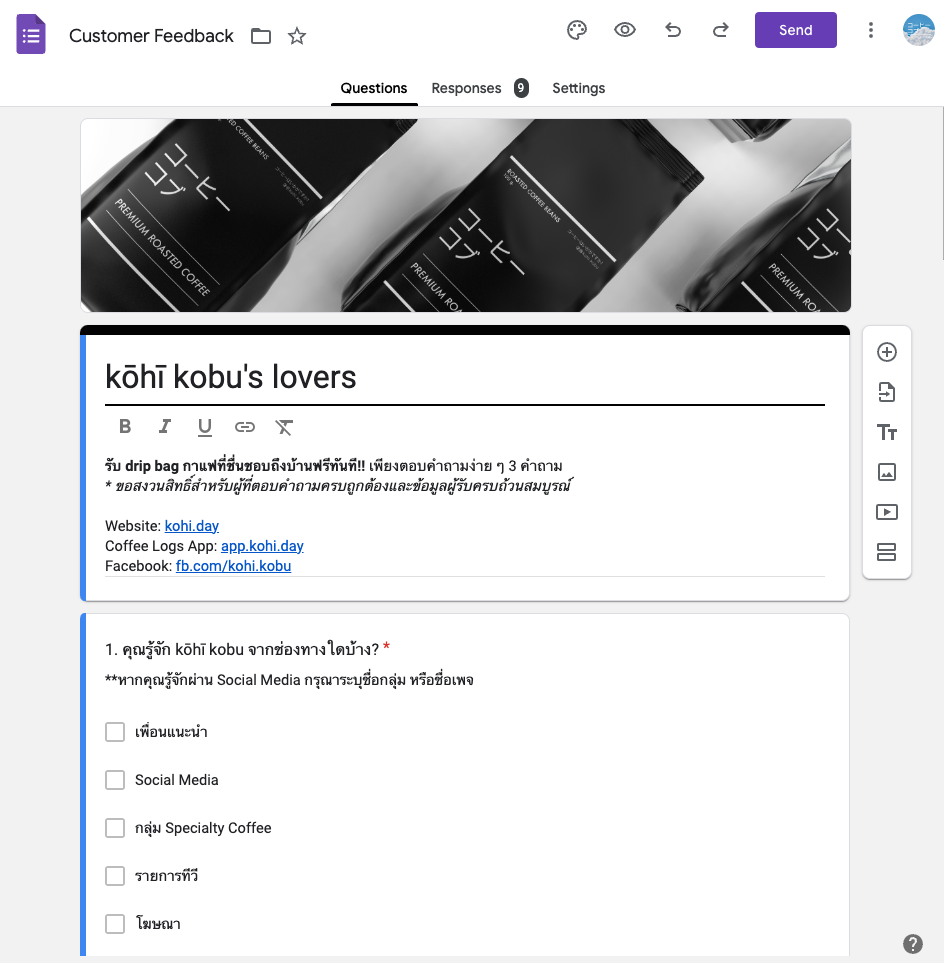Image resolution: width=944 pixels, height=963 pixels.
Task: Click the Social Media hint description
Action: (289, 680)
